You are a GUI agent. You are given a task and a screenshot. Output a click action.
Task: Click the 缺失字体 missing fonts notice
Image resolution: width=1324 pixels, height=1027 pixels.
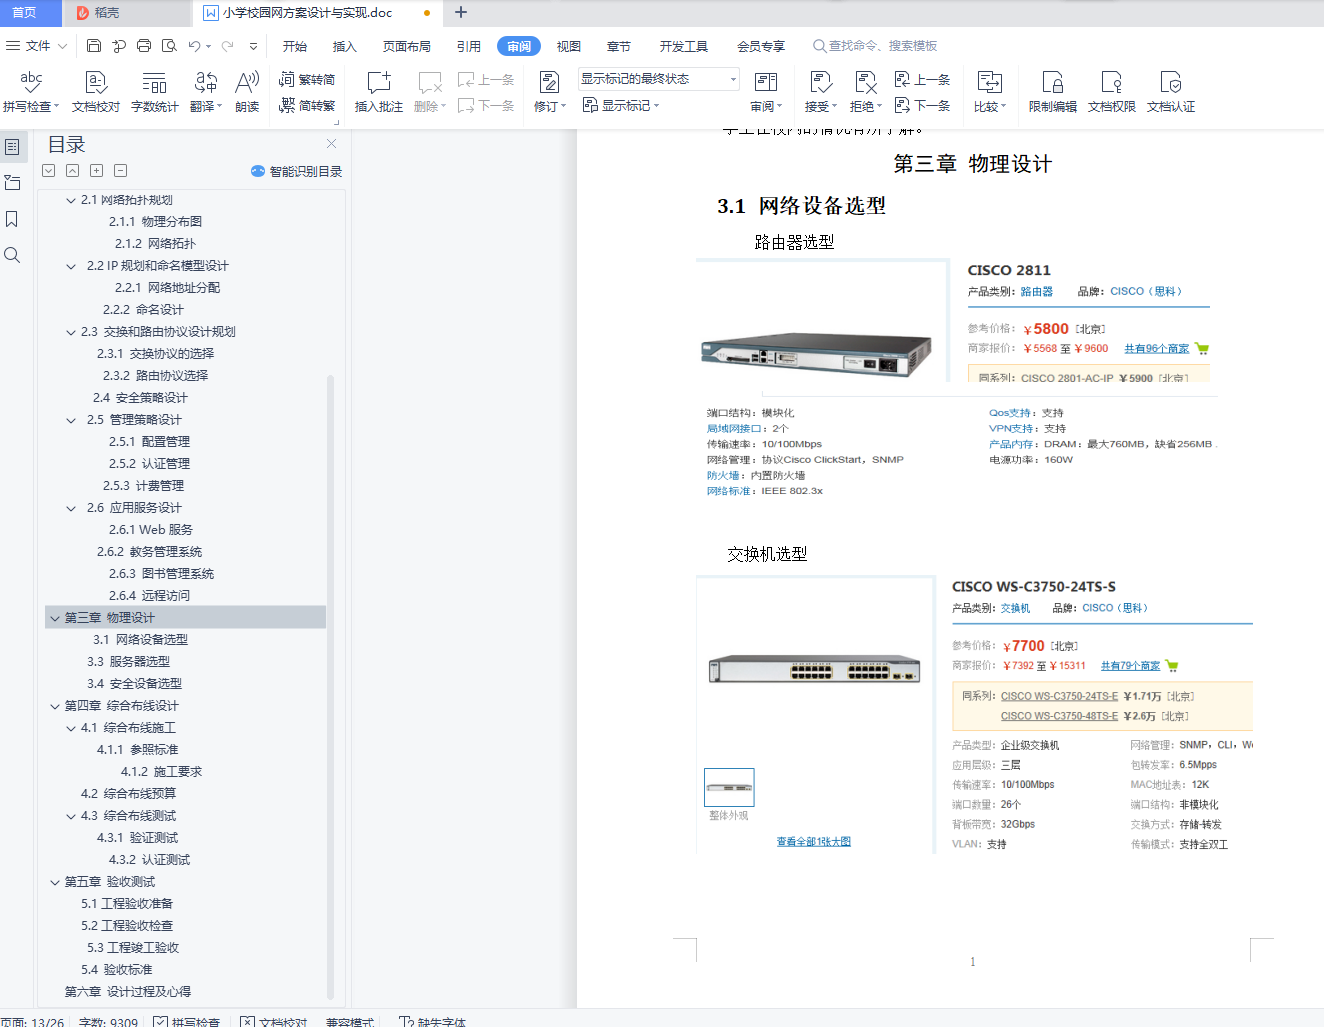pyautogui.click(x=433, y=1021)
